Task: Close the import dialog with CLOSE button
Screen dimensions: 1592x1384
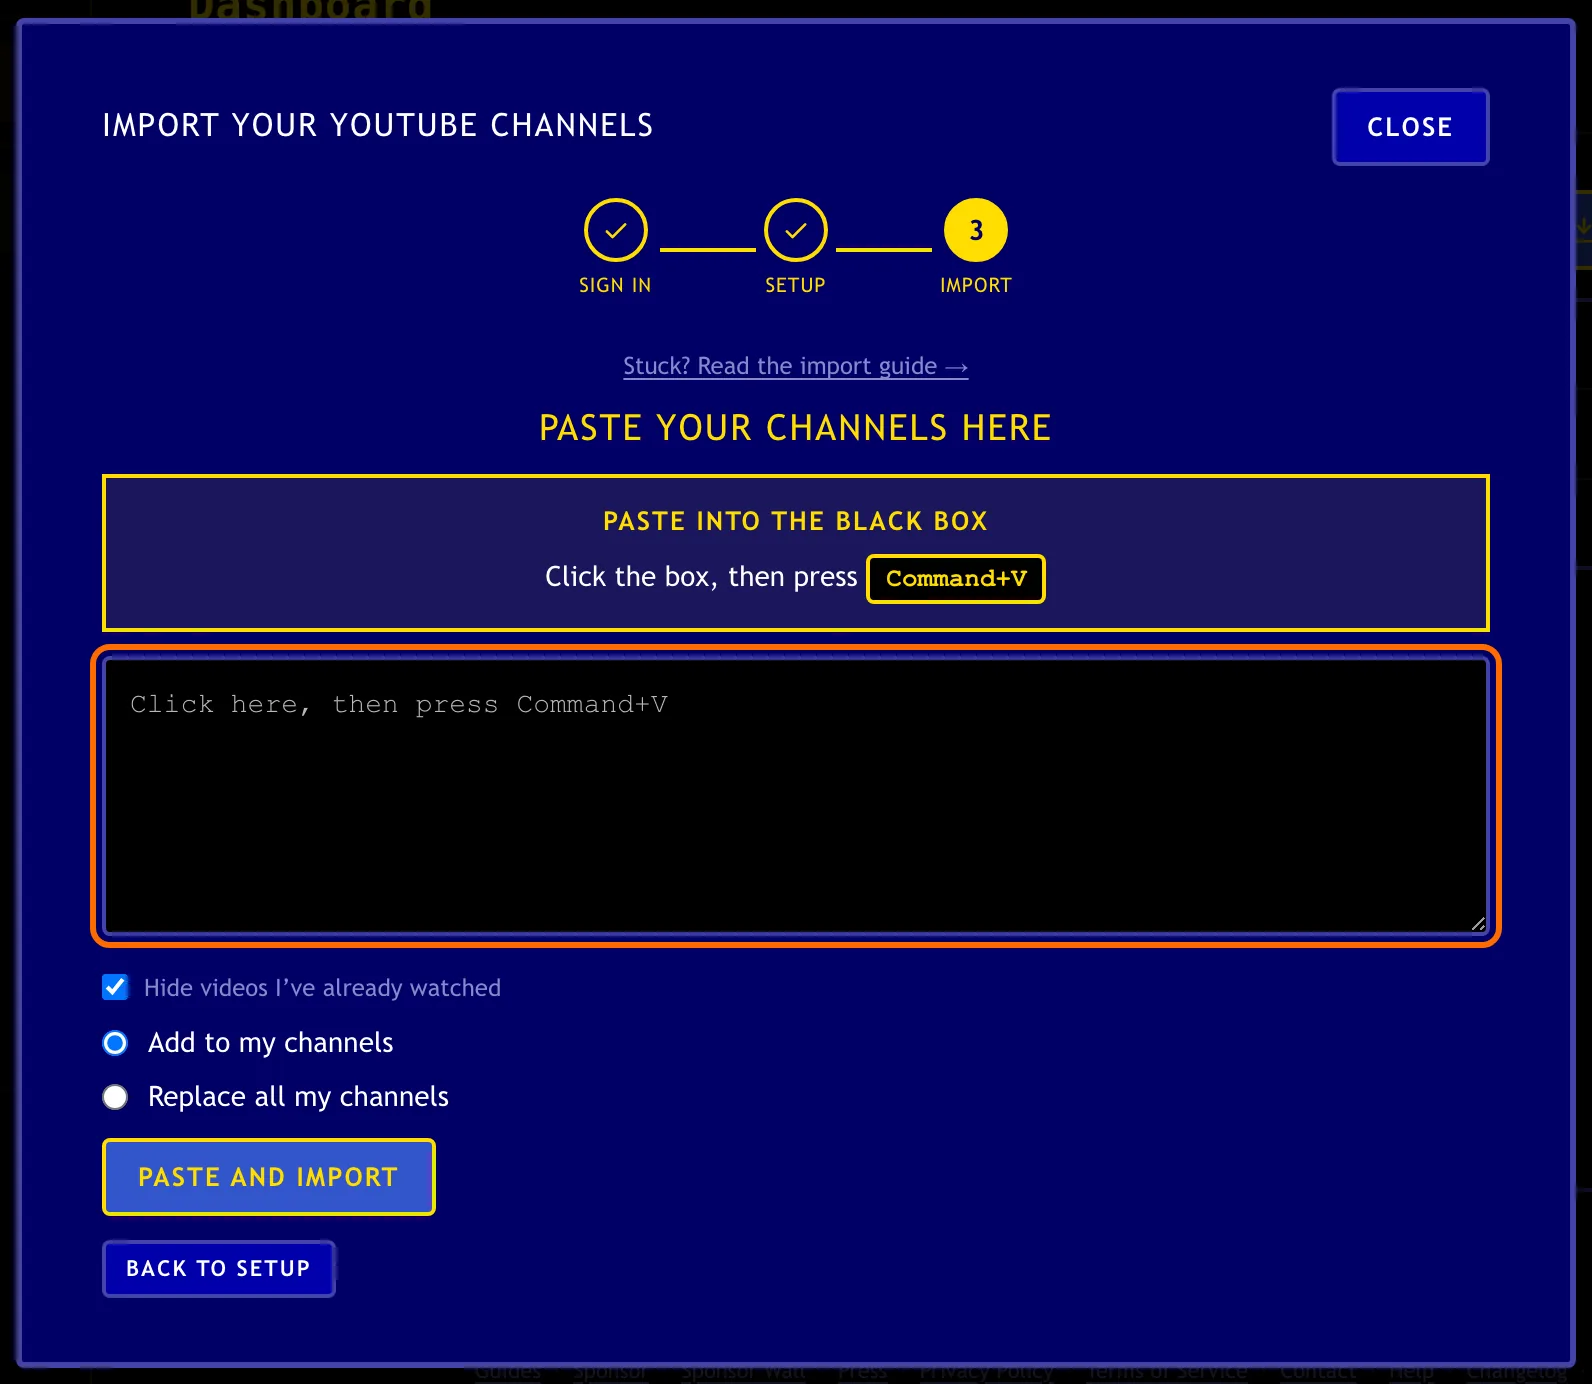Action: tap(1410, 127)
